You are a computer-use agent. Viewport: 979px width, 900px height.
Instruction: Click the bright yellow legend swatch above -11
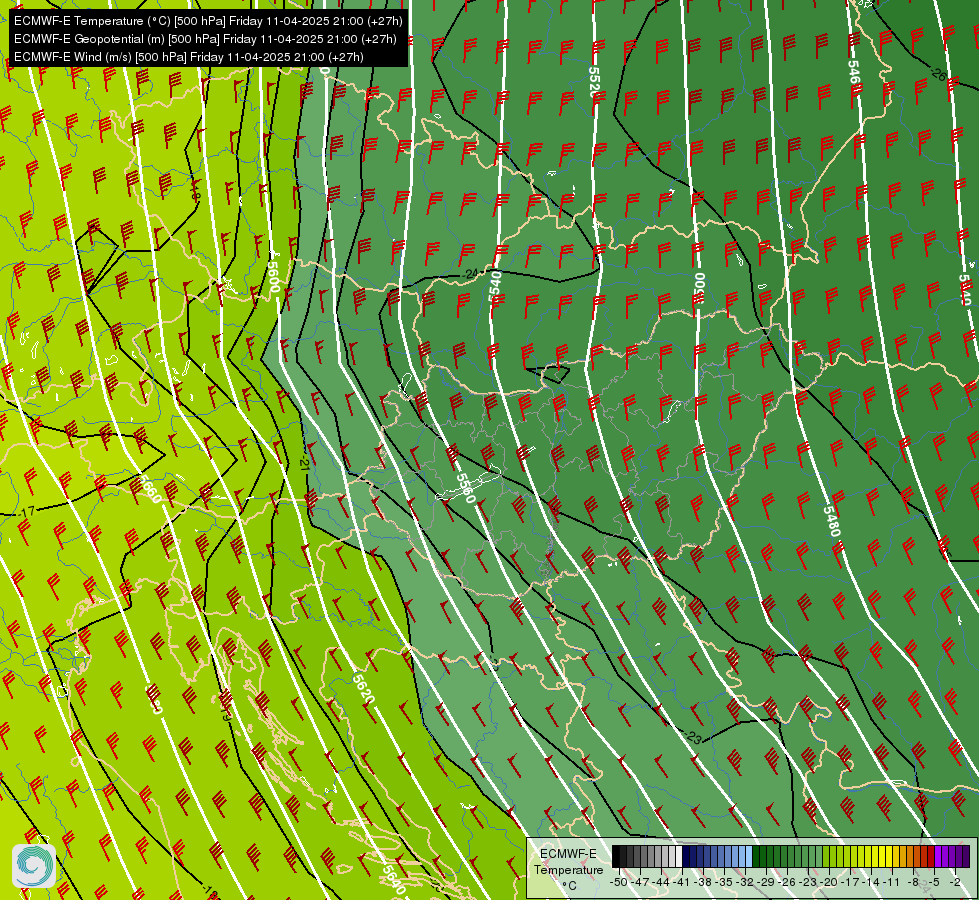(x=889, y=856)
